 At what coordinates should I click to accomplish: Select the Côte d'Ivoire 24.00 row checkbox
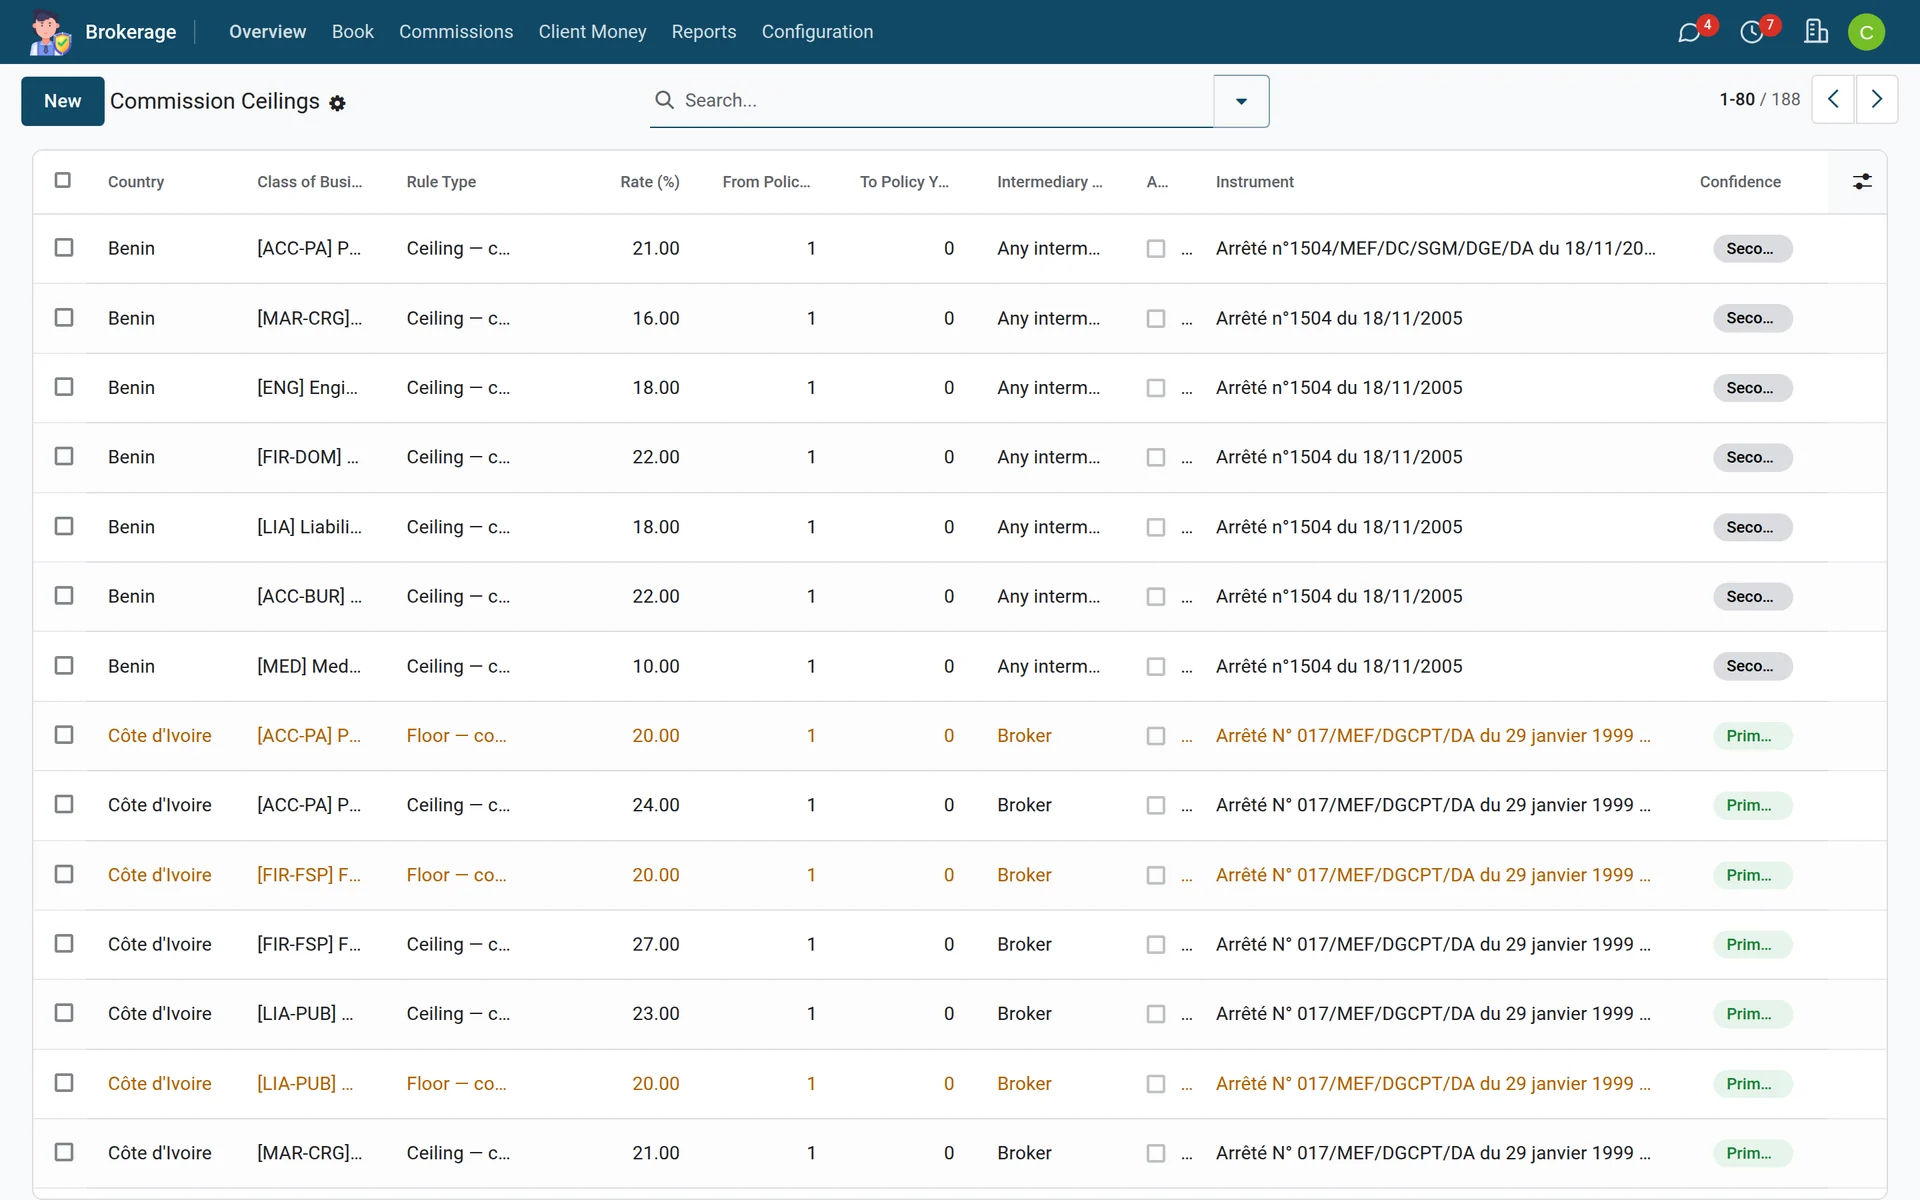64,804
